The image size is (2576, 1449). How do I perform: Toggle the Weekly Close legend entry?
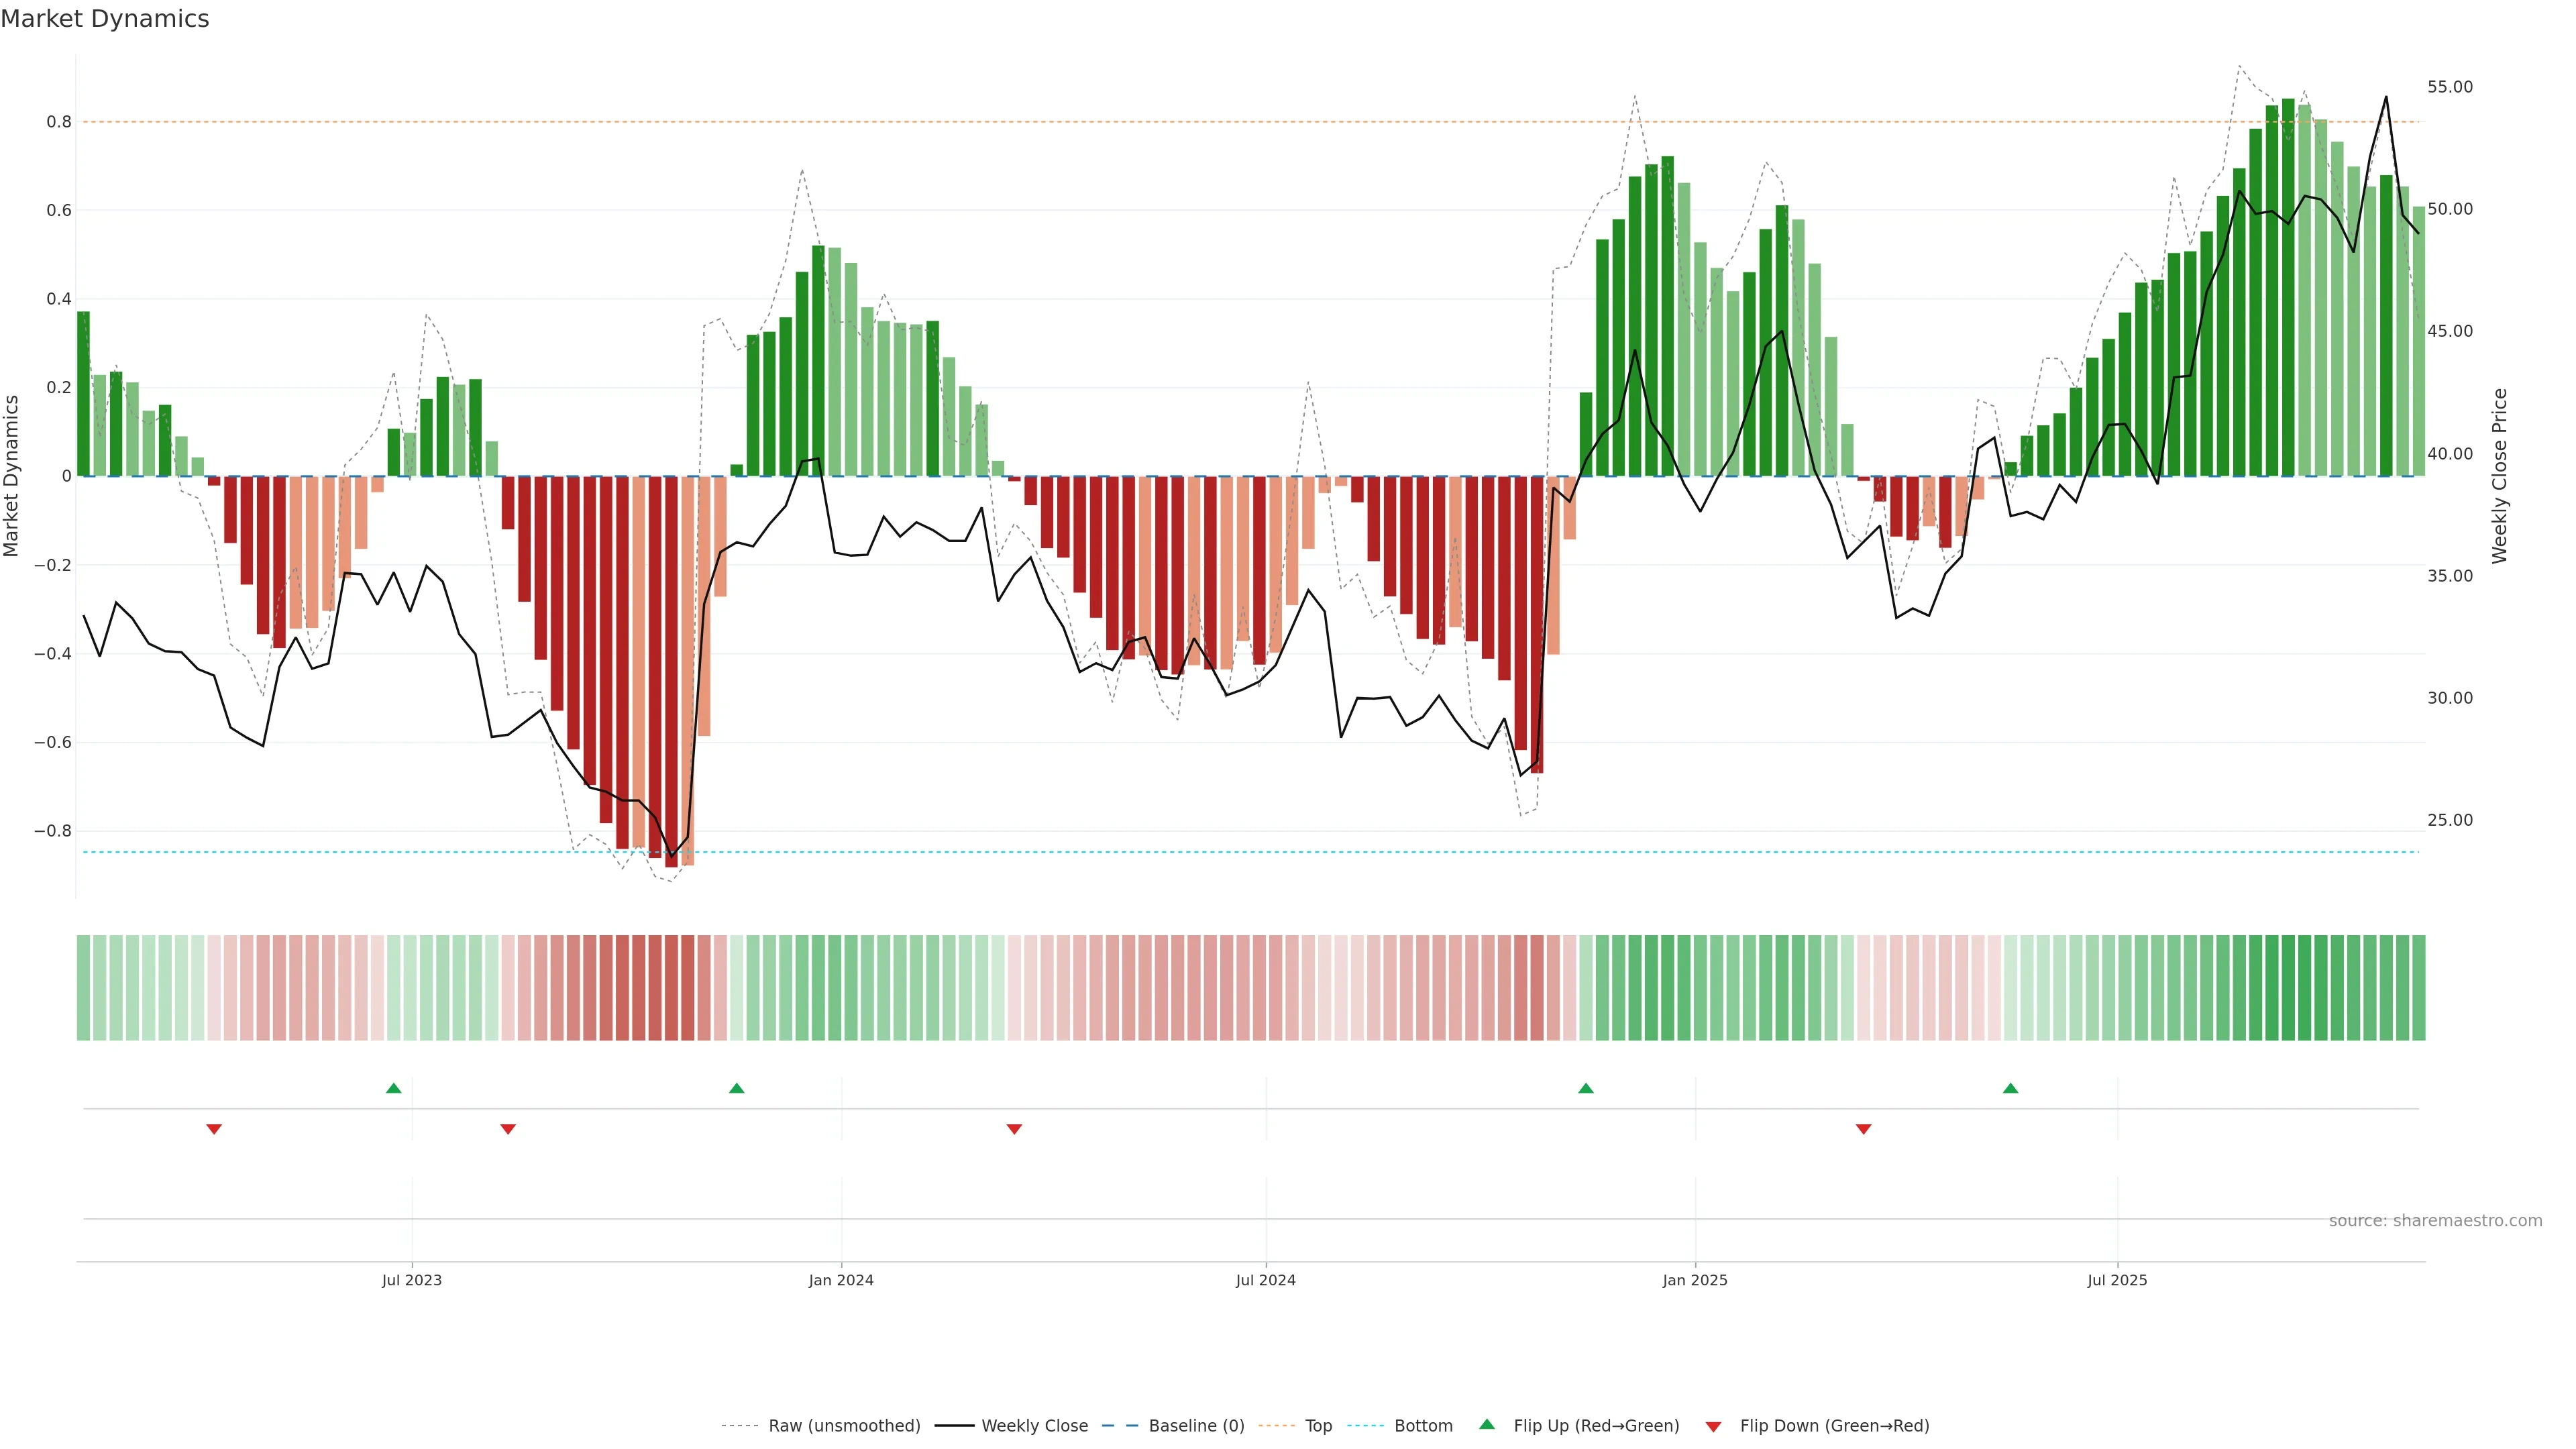point(1034,1425)
